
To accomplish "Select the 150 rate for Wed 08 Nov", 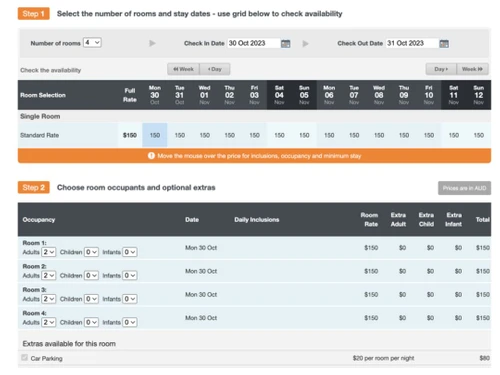I will pyautogui.click(x=379, y=135).
